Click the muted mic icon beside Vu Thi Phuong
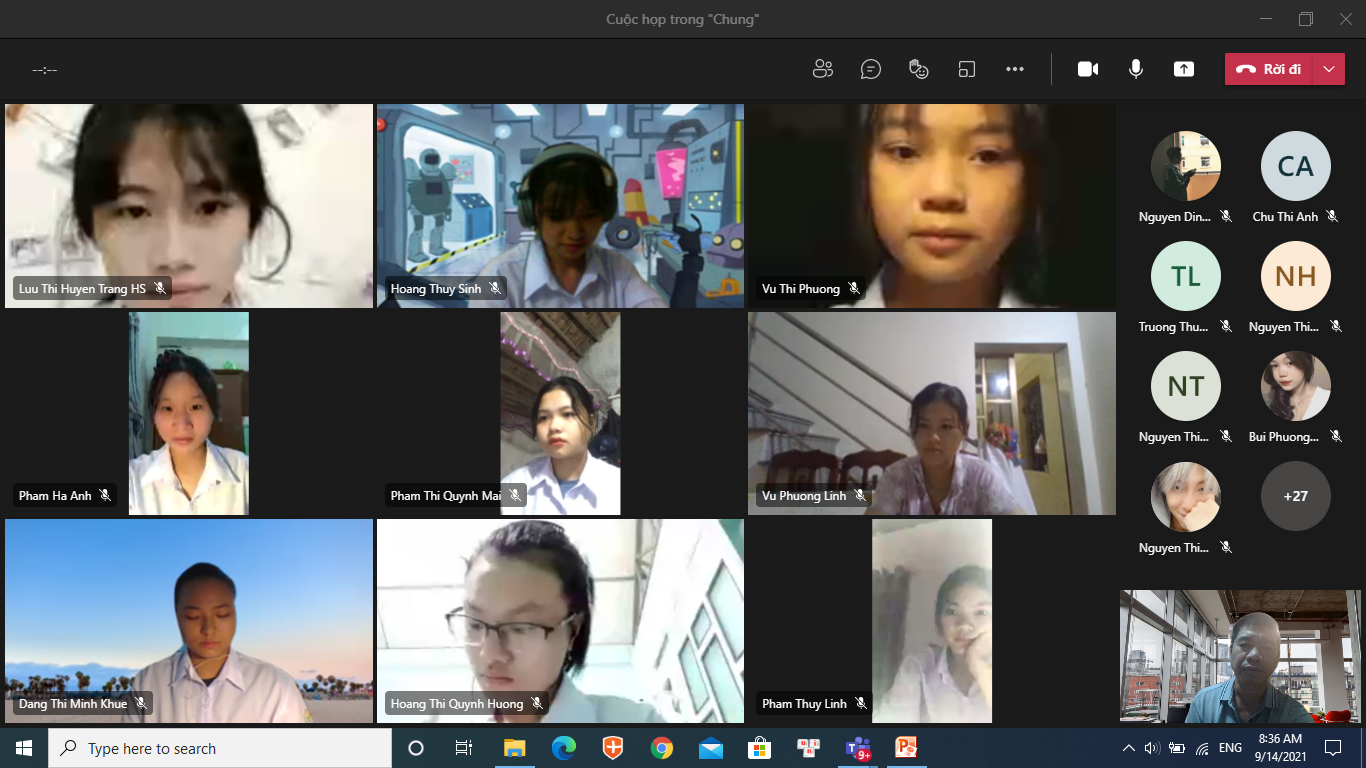1366x768 pixels. pyautogui.click(x=854, y=289)
